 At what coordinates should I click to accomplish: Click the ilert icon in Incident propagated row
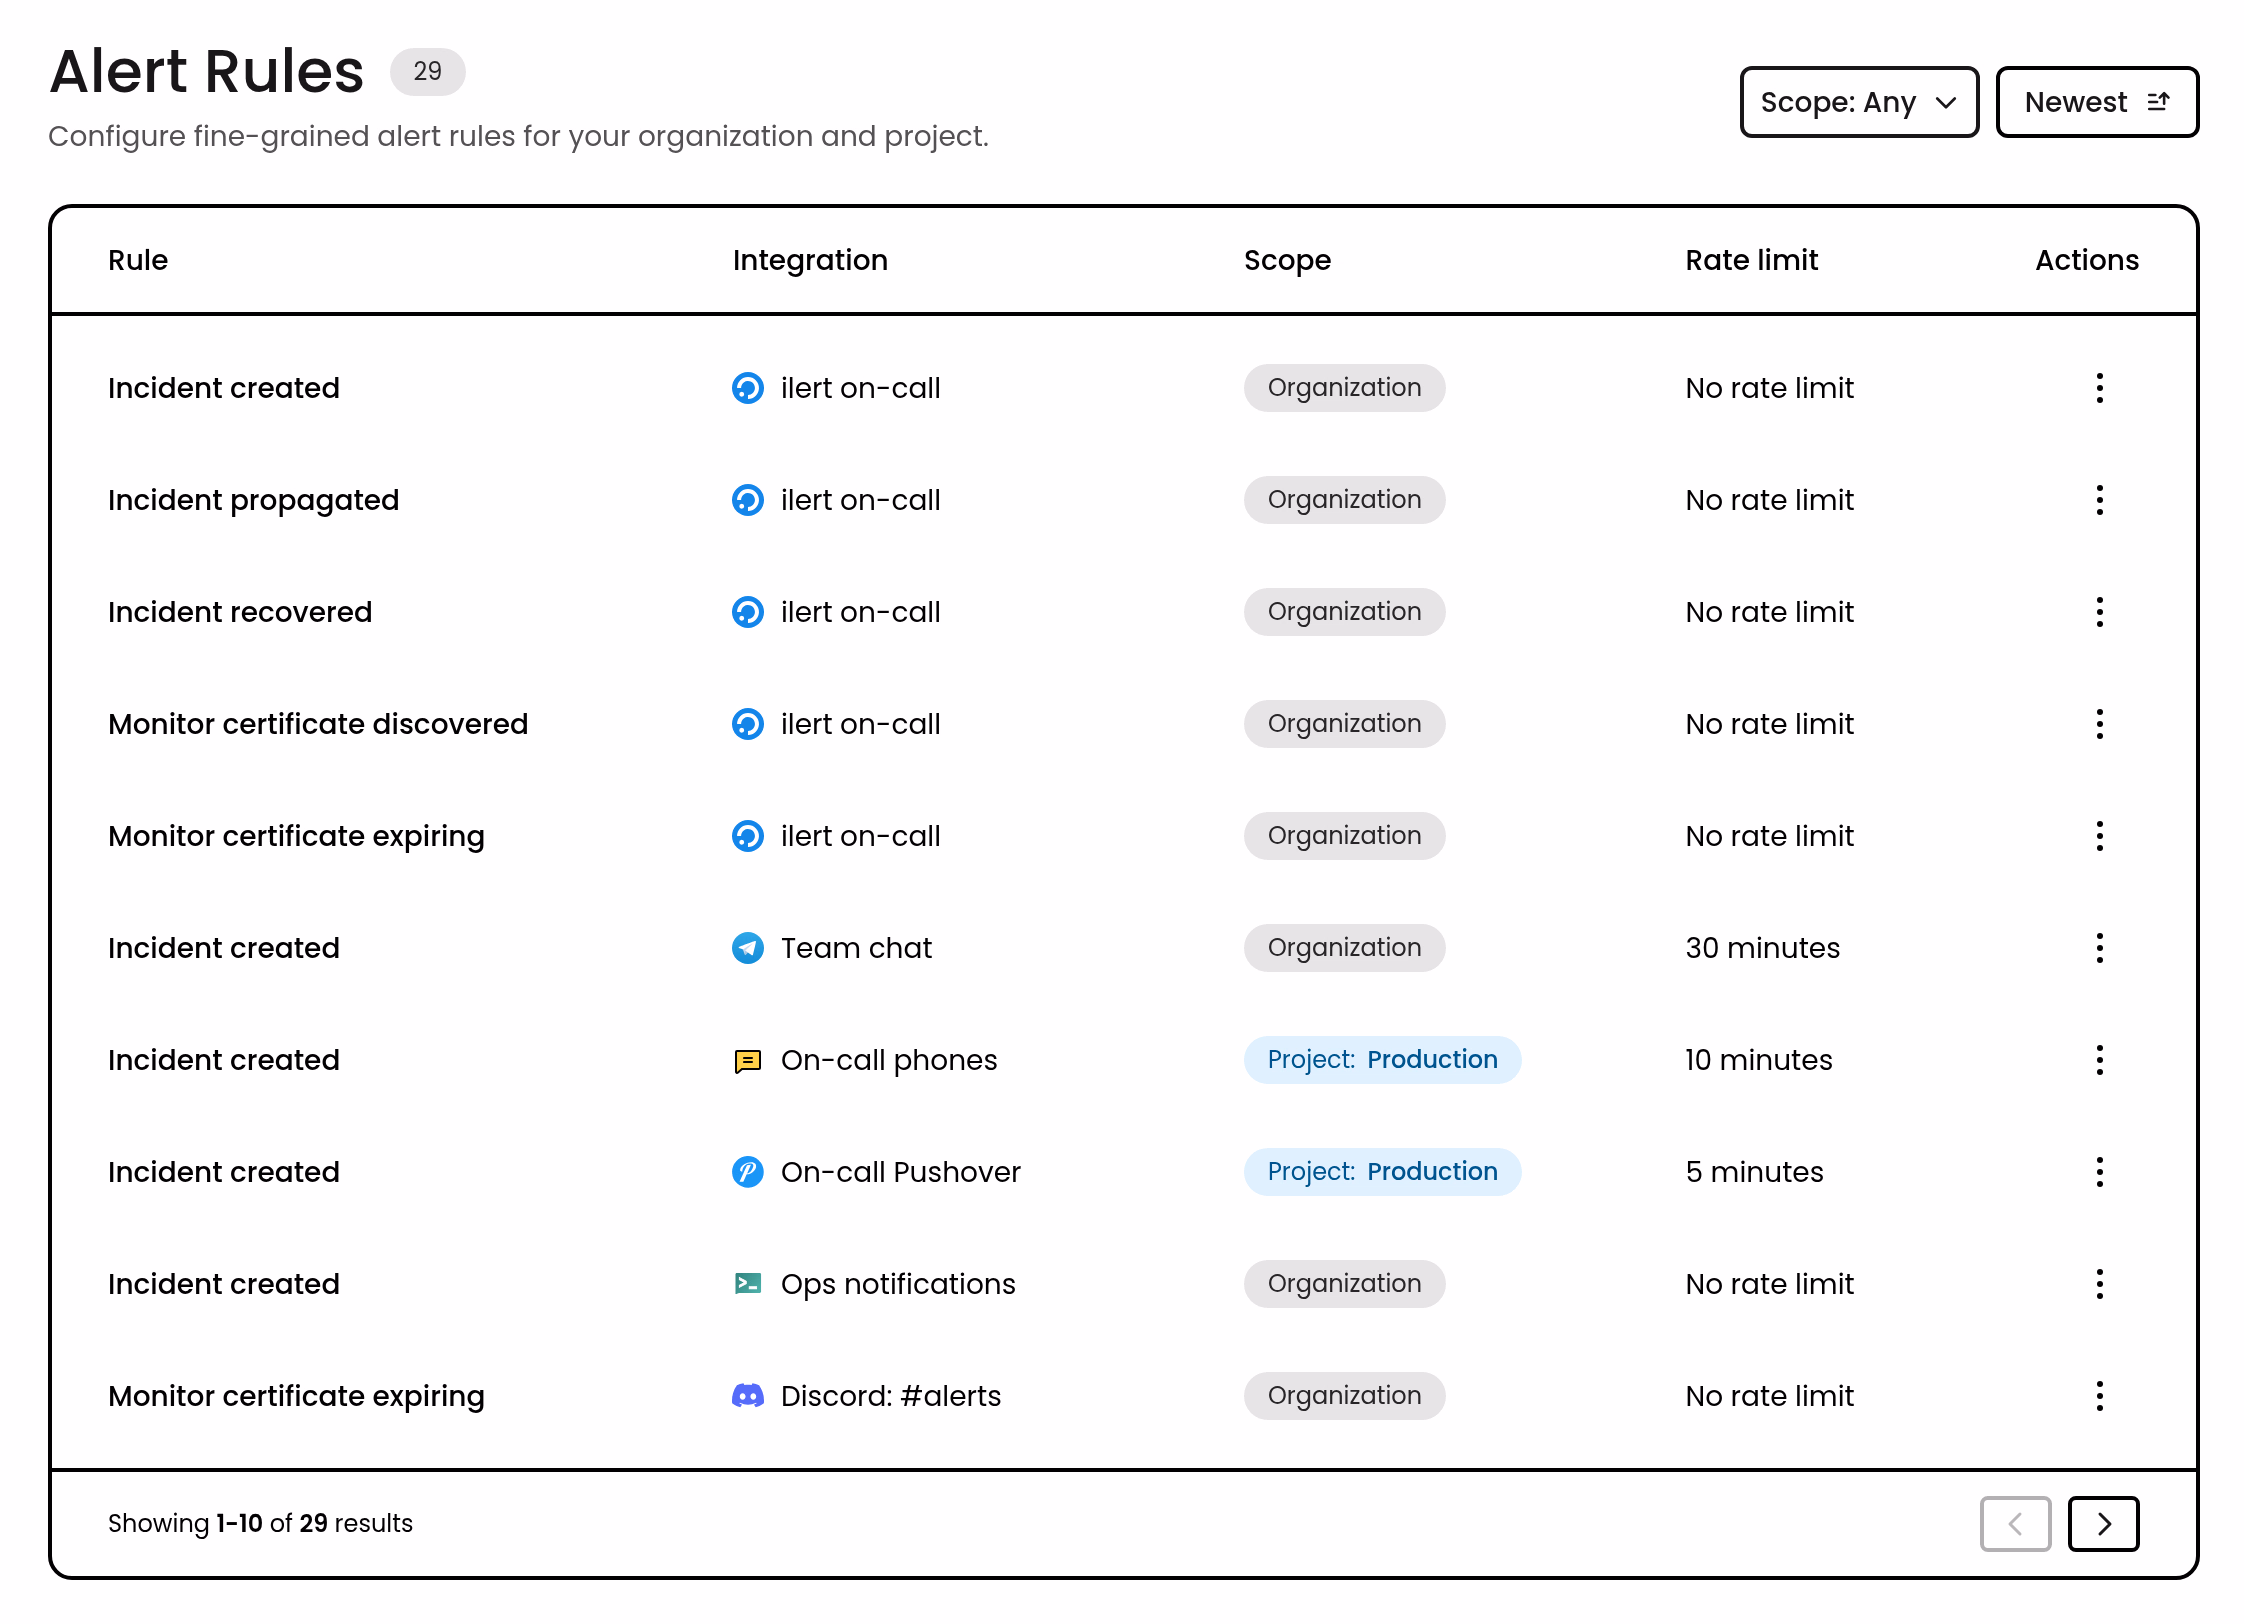(748, 500)
